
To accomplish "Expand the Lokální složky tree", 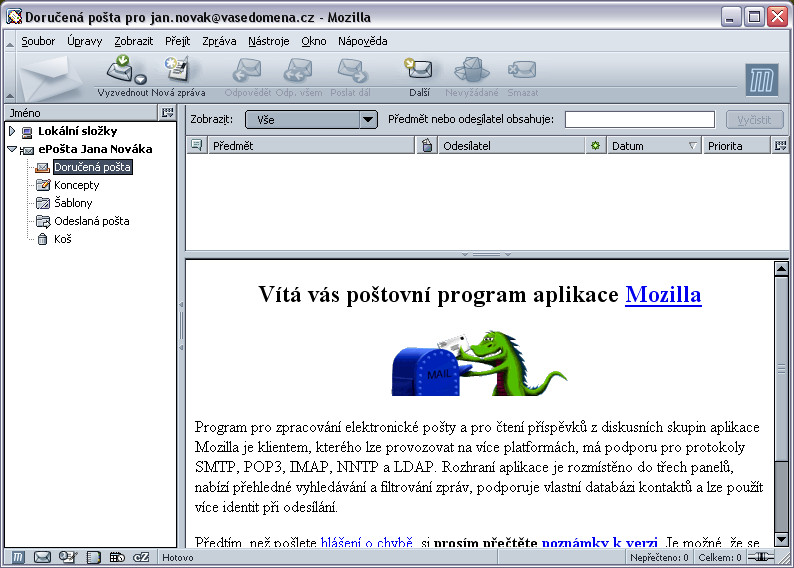I will click(x=12, y=131).
